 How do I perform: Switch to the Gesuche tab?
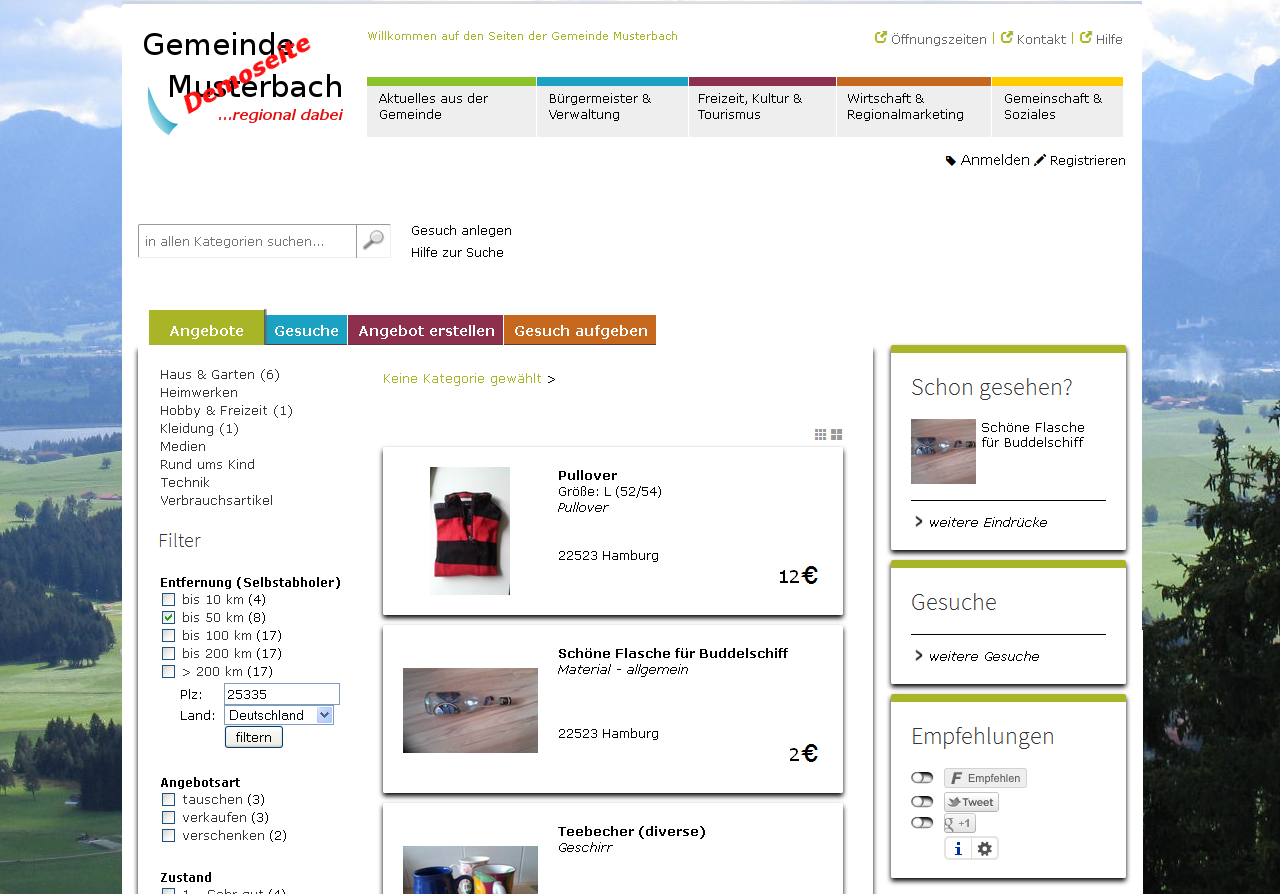tap(306, 330)
